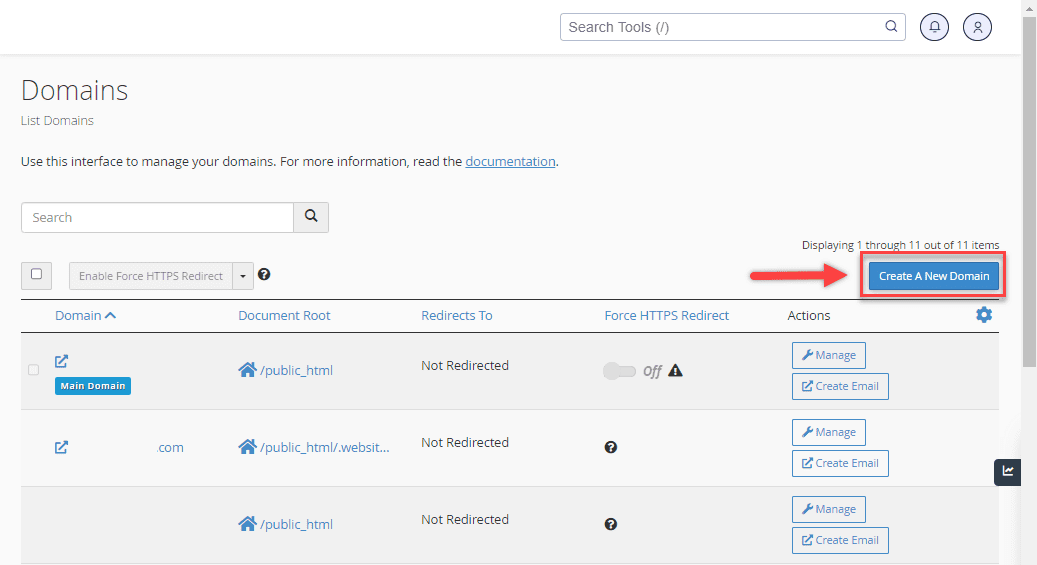Viewport: 1037px width, 565px height.
Task: Click Not Redirected in the main domain row
Action: (x=465, y=365)
